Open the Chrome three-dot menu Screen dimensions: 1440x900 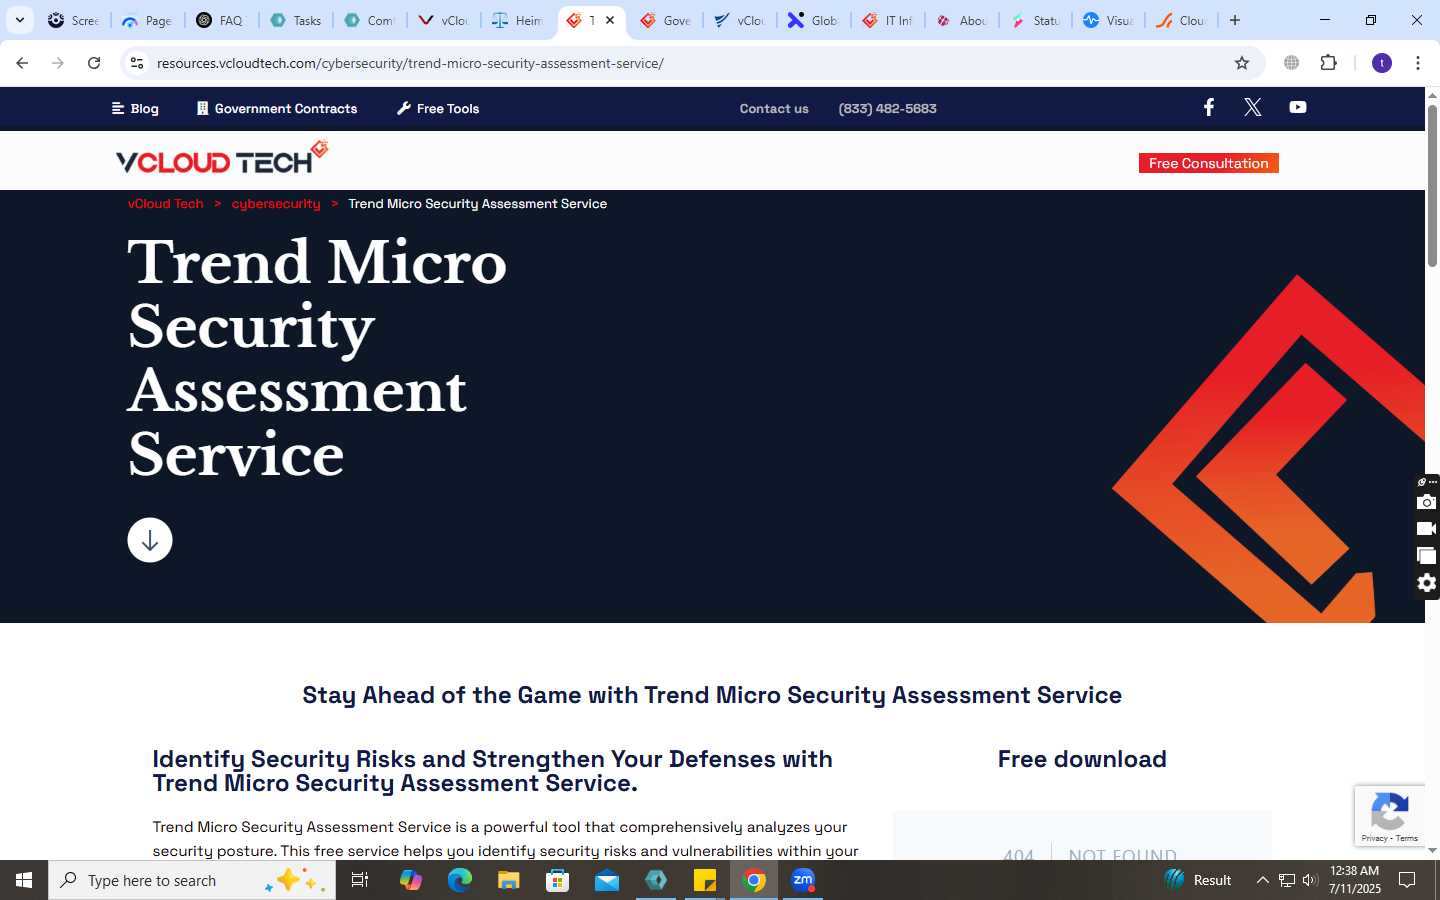point(1418,63)
